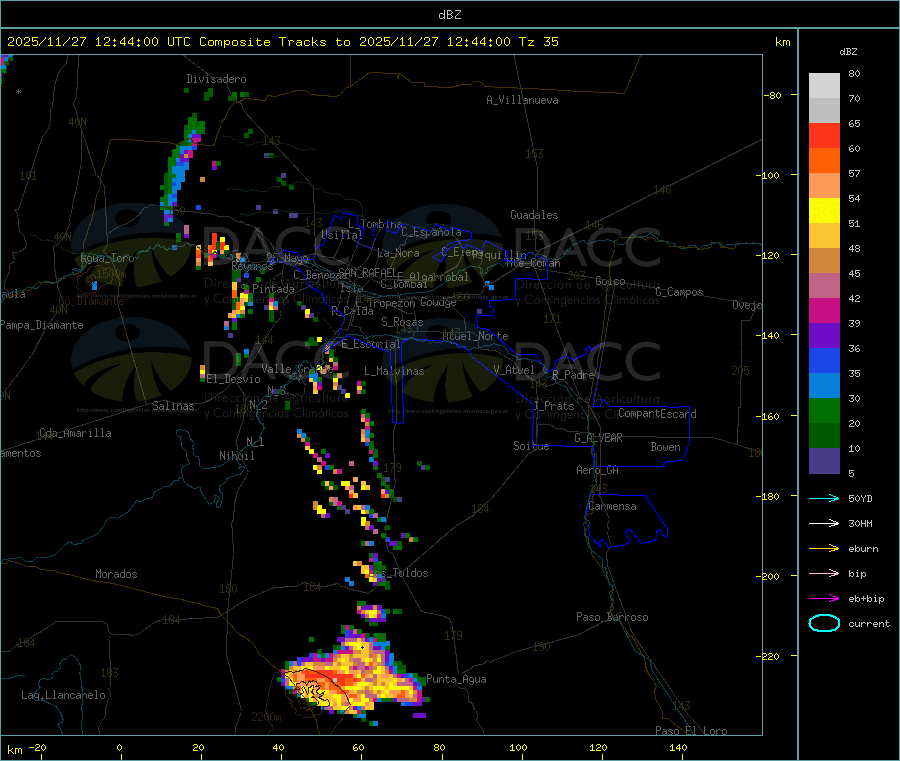Click the 'El_Desvio' map label

(x=233, y=379)
